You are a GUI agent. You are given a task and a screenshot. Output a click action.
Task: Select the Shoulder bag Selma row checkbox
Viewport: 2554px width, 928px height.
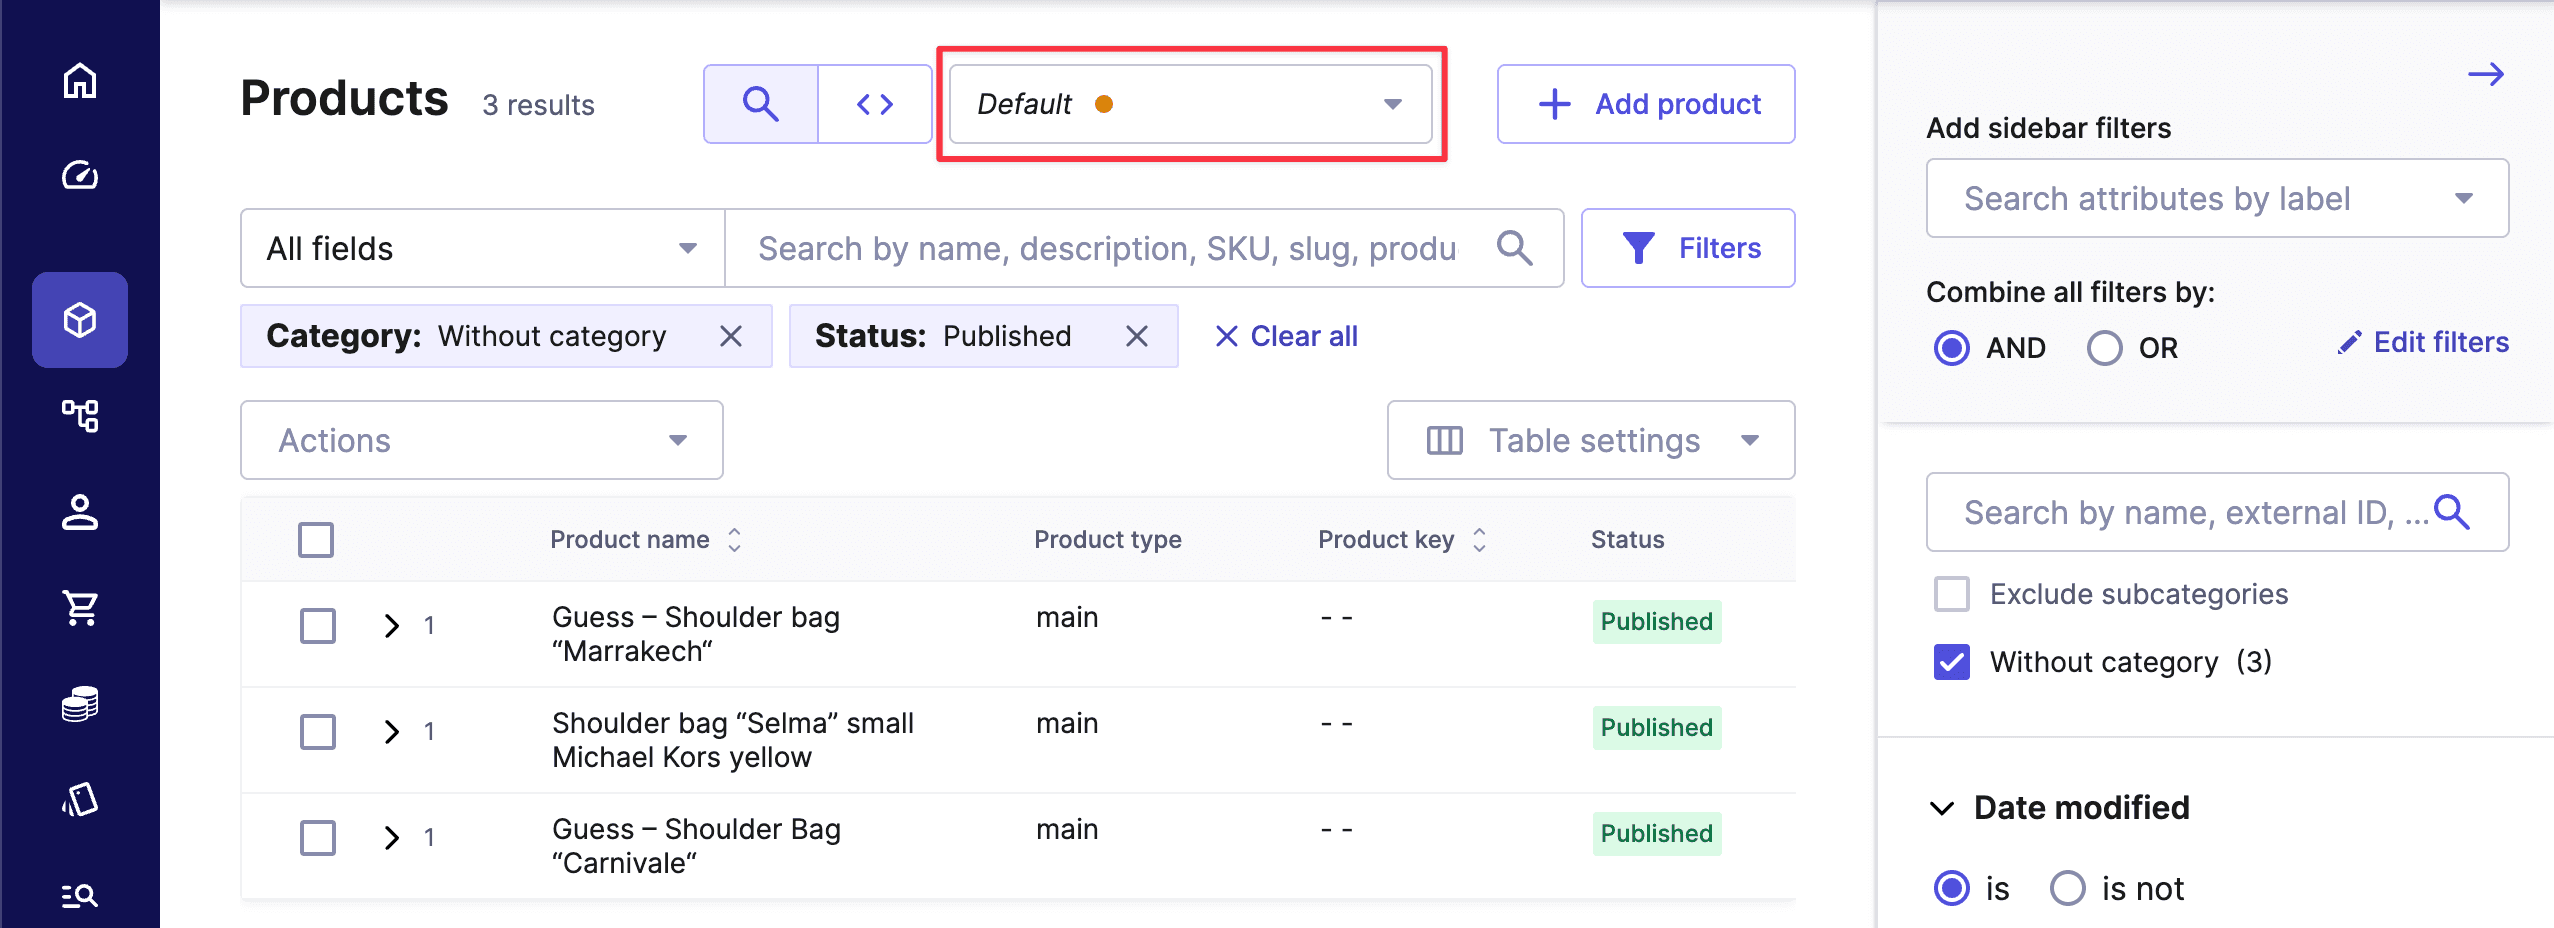pos(318,732)
